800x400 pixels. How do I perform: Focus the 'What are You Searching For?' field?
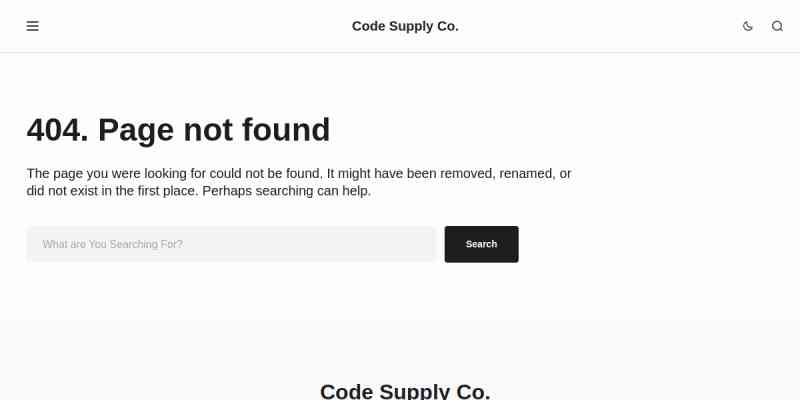click(231, 244)
